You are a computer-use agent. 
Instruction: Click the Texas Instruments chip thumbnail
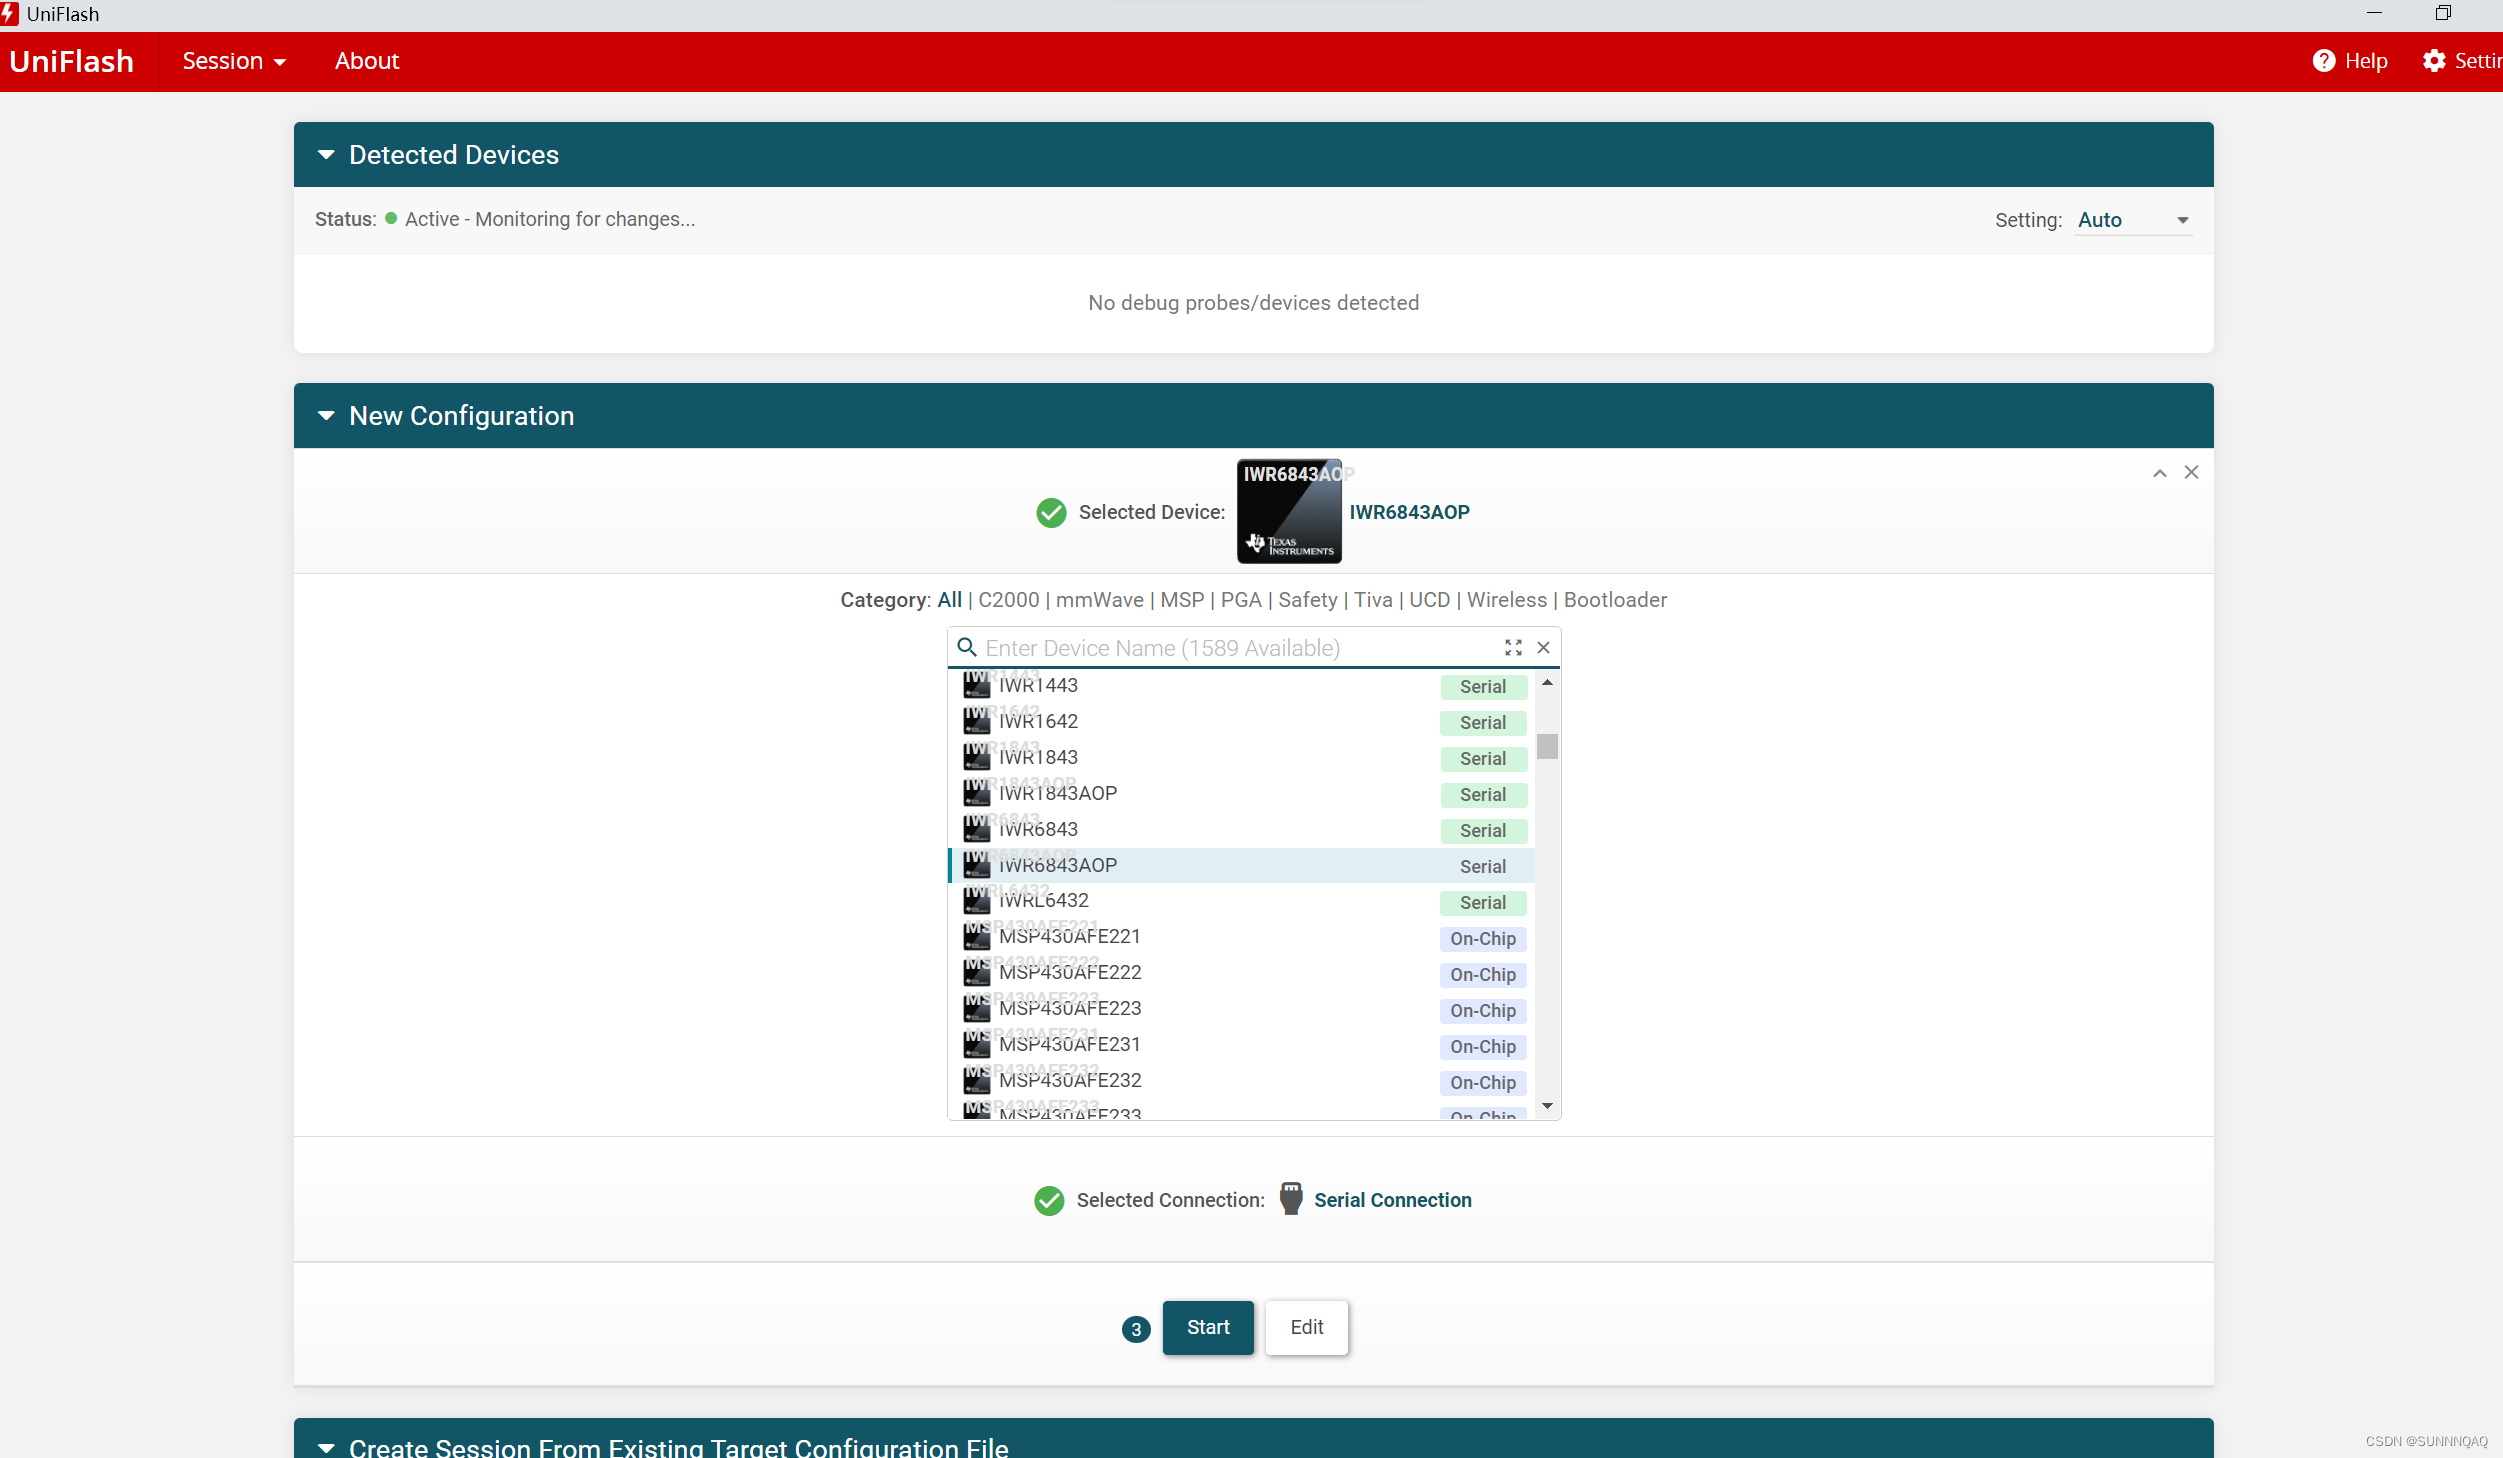(1288, 510)
